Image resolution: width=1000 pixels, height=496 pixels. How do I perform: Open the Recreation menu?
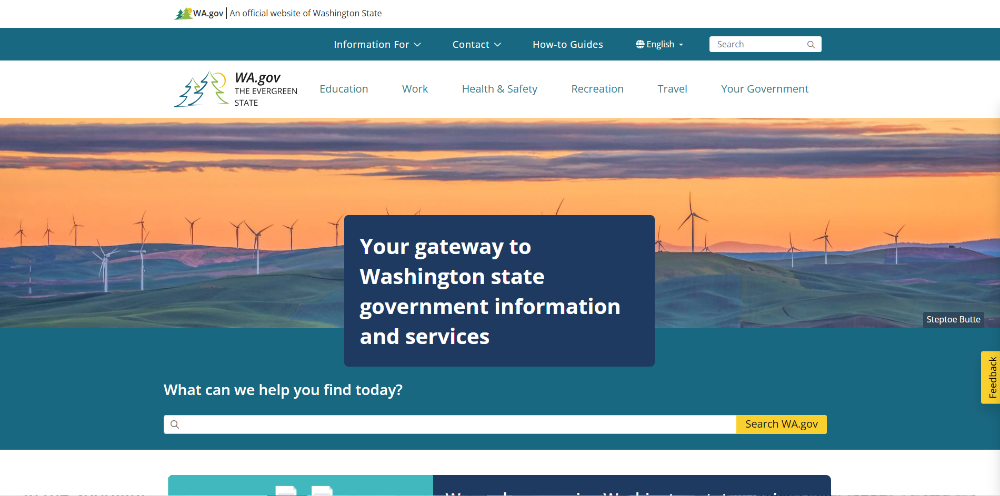pyautogui.click(x=597, y=89)
